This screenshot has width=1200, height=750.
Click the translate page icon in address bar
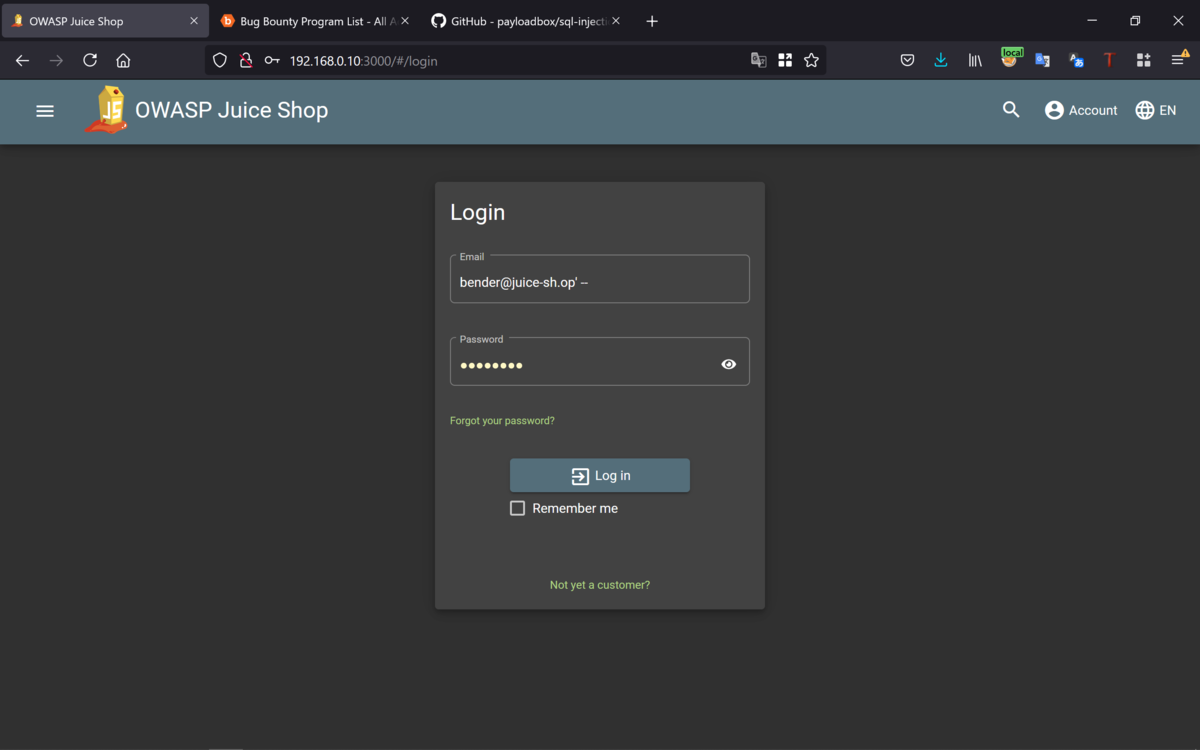coord(759,60)
